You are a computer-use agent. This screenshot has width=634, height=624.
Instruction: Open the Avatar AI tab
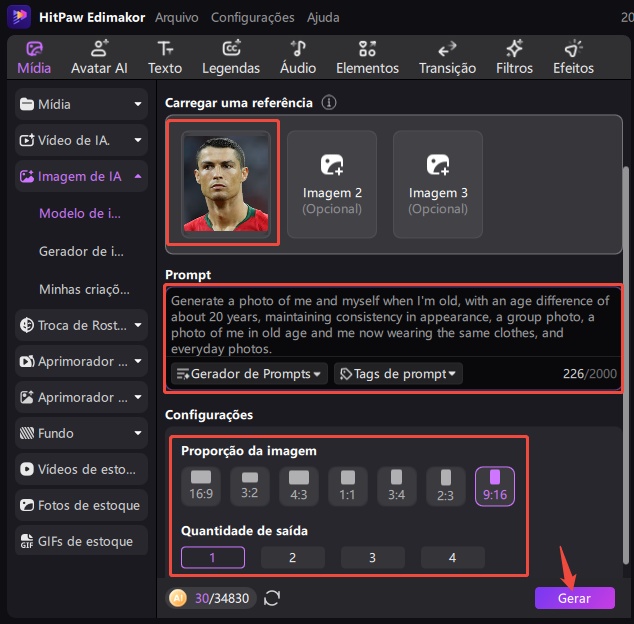click(x=99, y=57)
